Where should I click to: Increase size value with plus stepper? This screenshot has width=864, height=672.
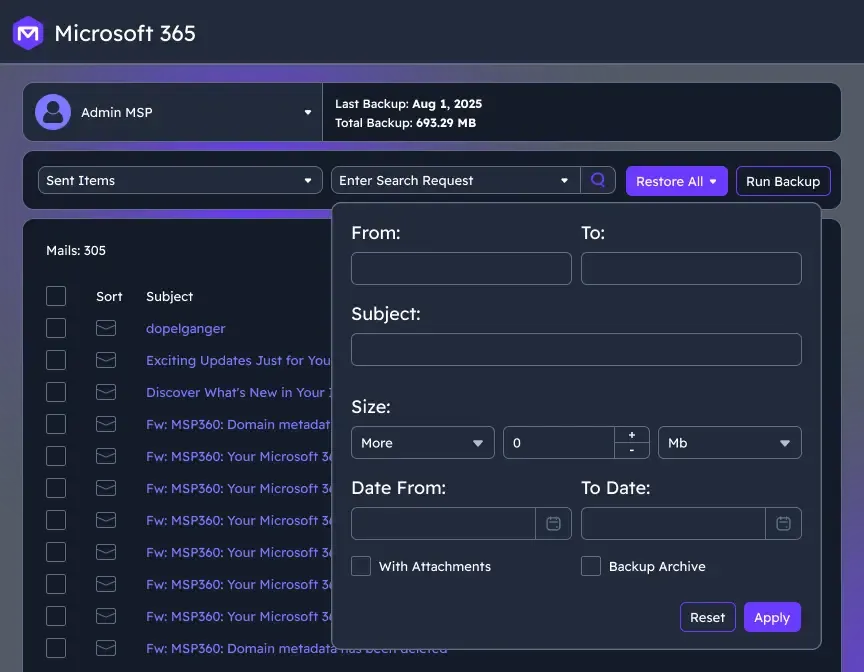631,435
